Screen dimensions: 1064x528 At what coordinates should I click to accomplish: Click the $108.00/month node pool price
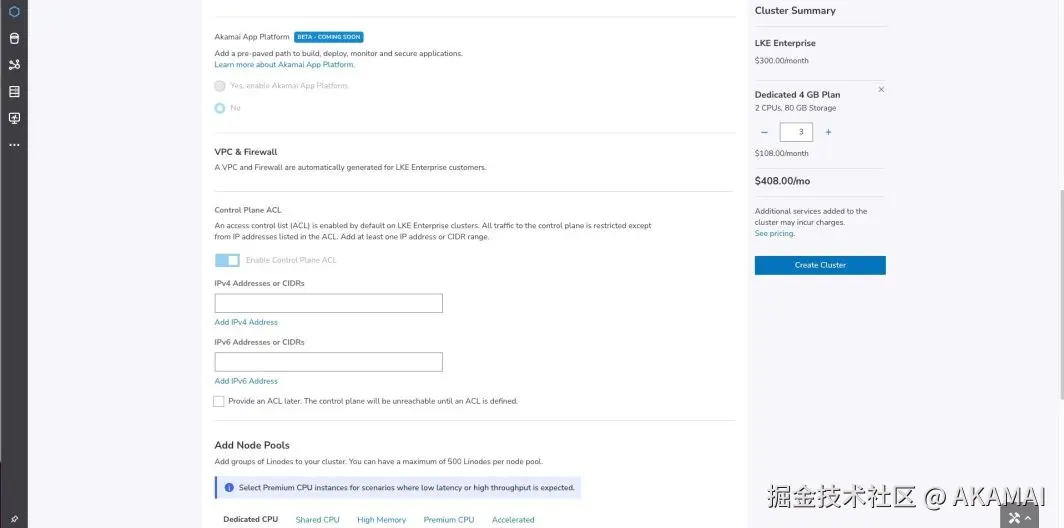[x=782, y=153]
